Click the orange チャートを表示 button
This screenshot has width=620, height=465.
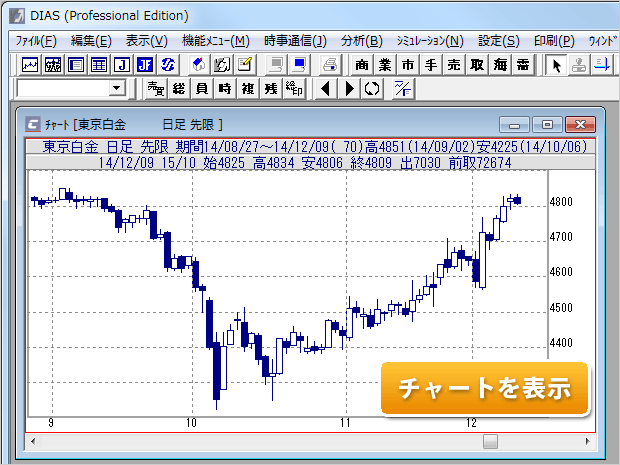coord(484,389)
